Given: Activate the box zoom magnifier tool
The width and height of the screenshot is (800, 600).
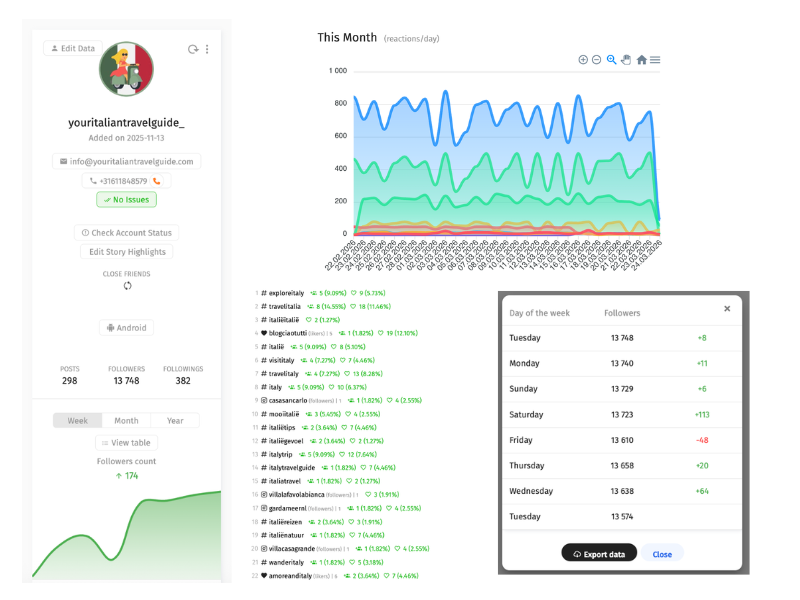Looking at the screenshot, I should tap(612, 60).
